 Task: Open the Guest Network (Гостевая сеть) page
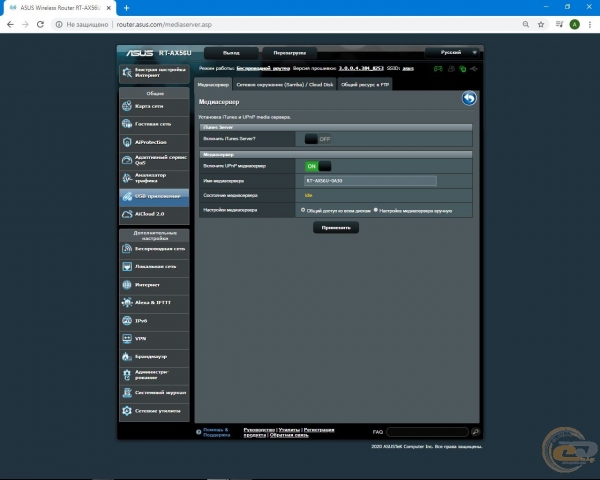(154, 124)
